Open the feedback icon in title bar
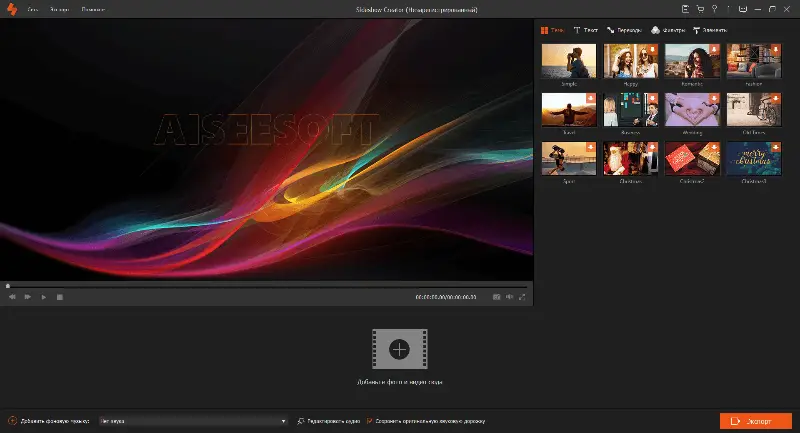800x433 pixels. point(743,9)
